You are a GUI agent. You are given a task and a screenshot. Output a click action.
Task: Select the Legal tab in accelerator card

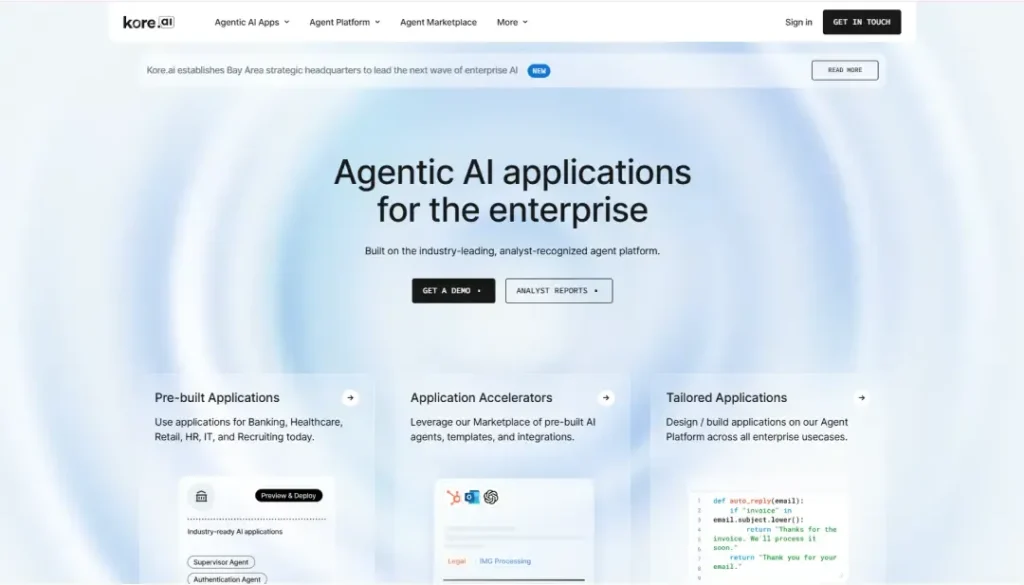click(x=456, y=561)
